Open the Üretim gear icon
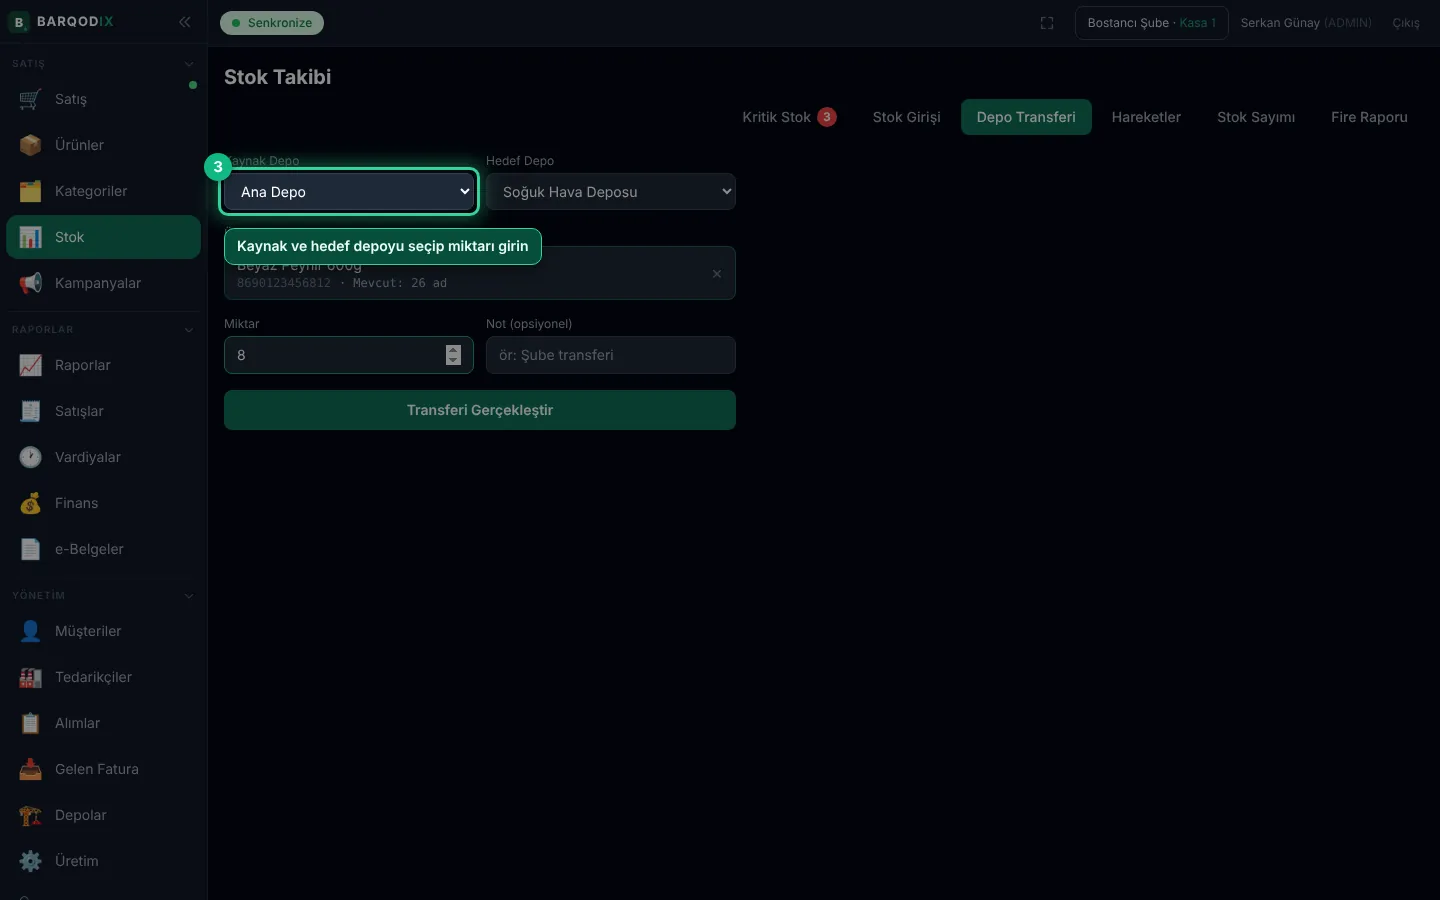This screenshot has width=1440, height=900. coord(30,861)
